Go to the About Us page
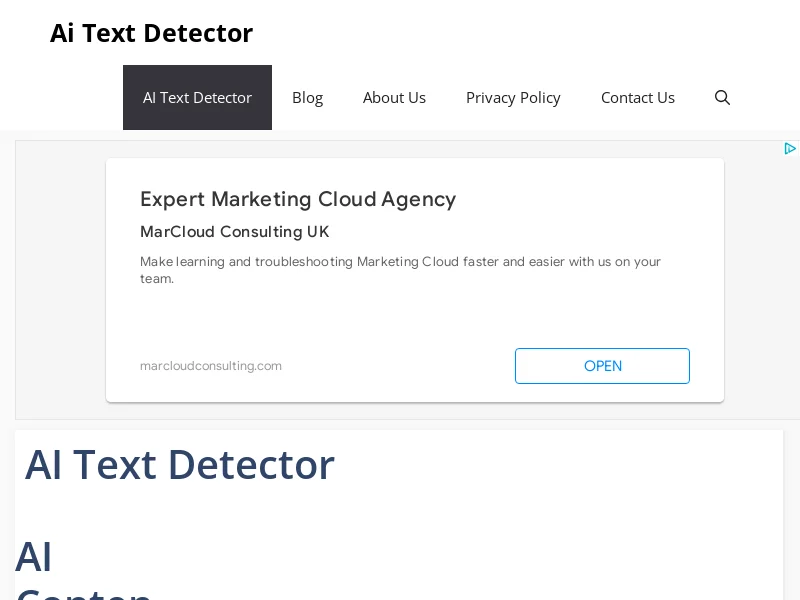Viewport: 800px width, 600px height. tap(394, 97)
